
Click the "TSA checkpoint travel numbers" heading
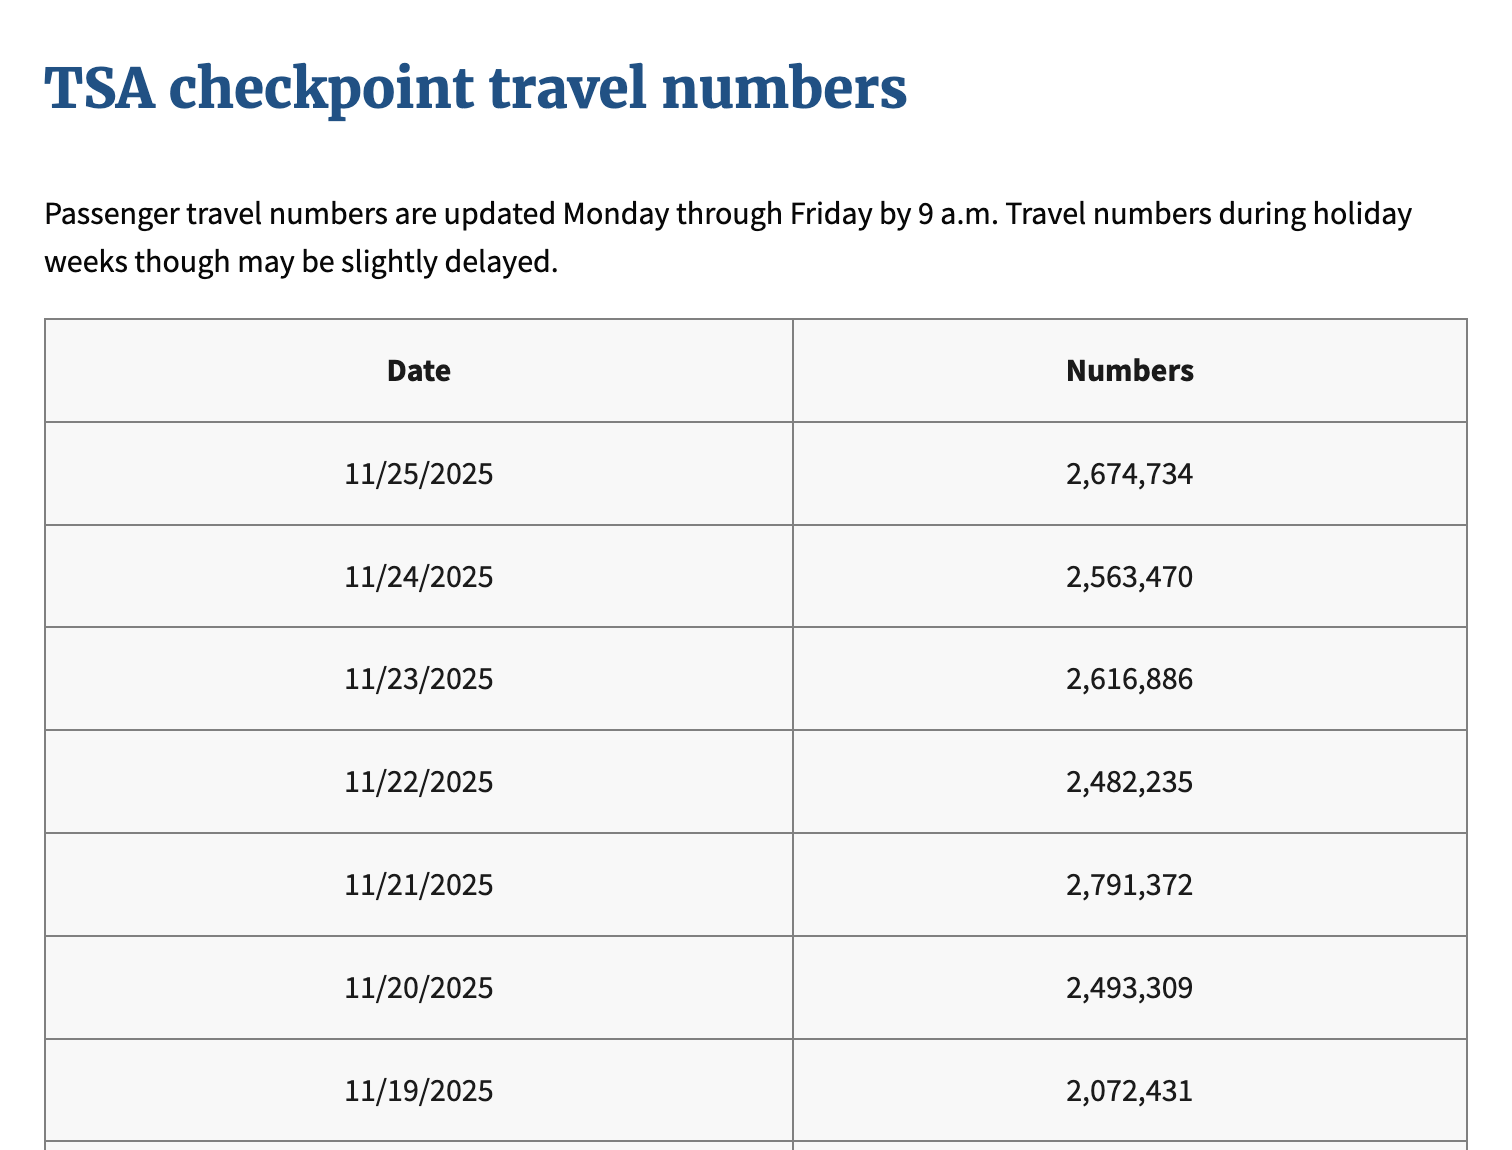(476, 88)
